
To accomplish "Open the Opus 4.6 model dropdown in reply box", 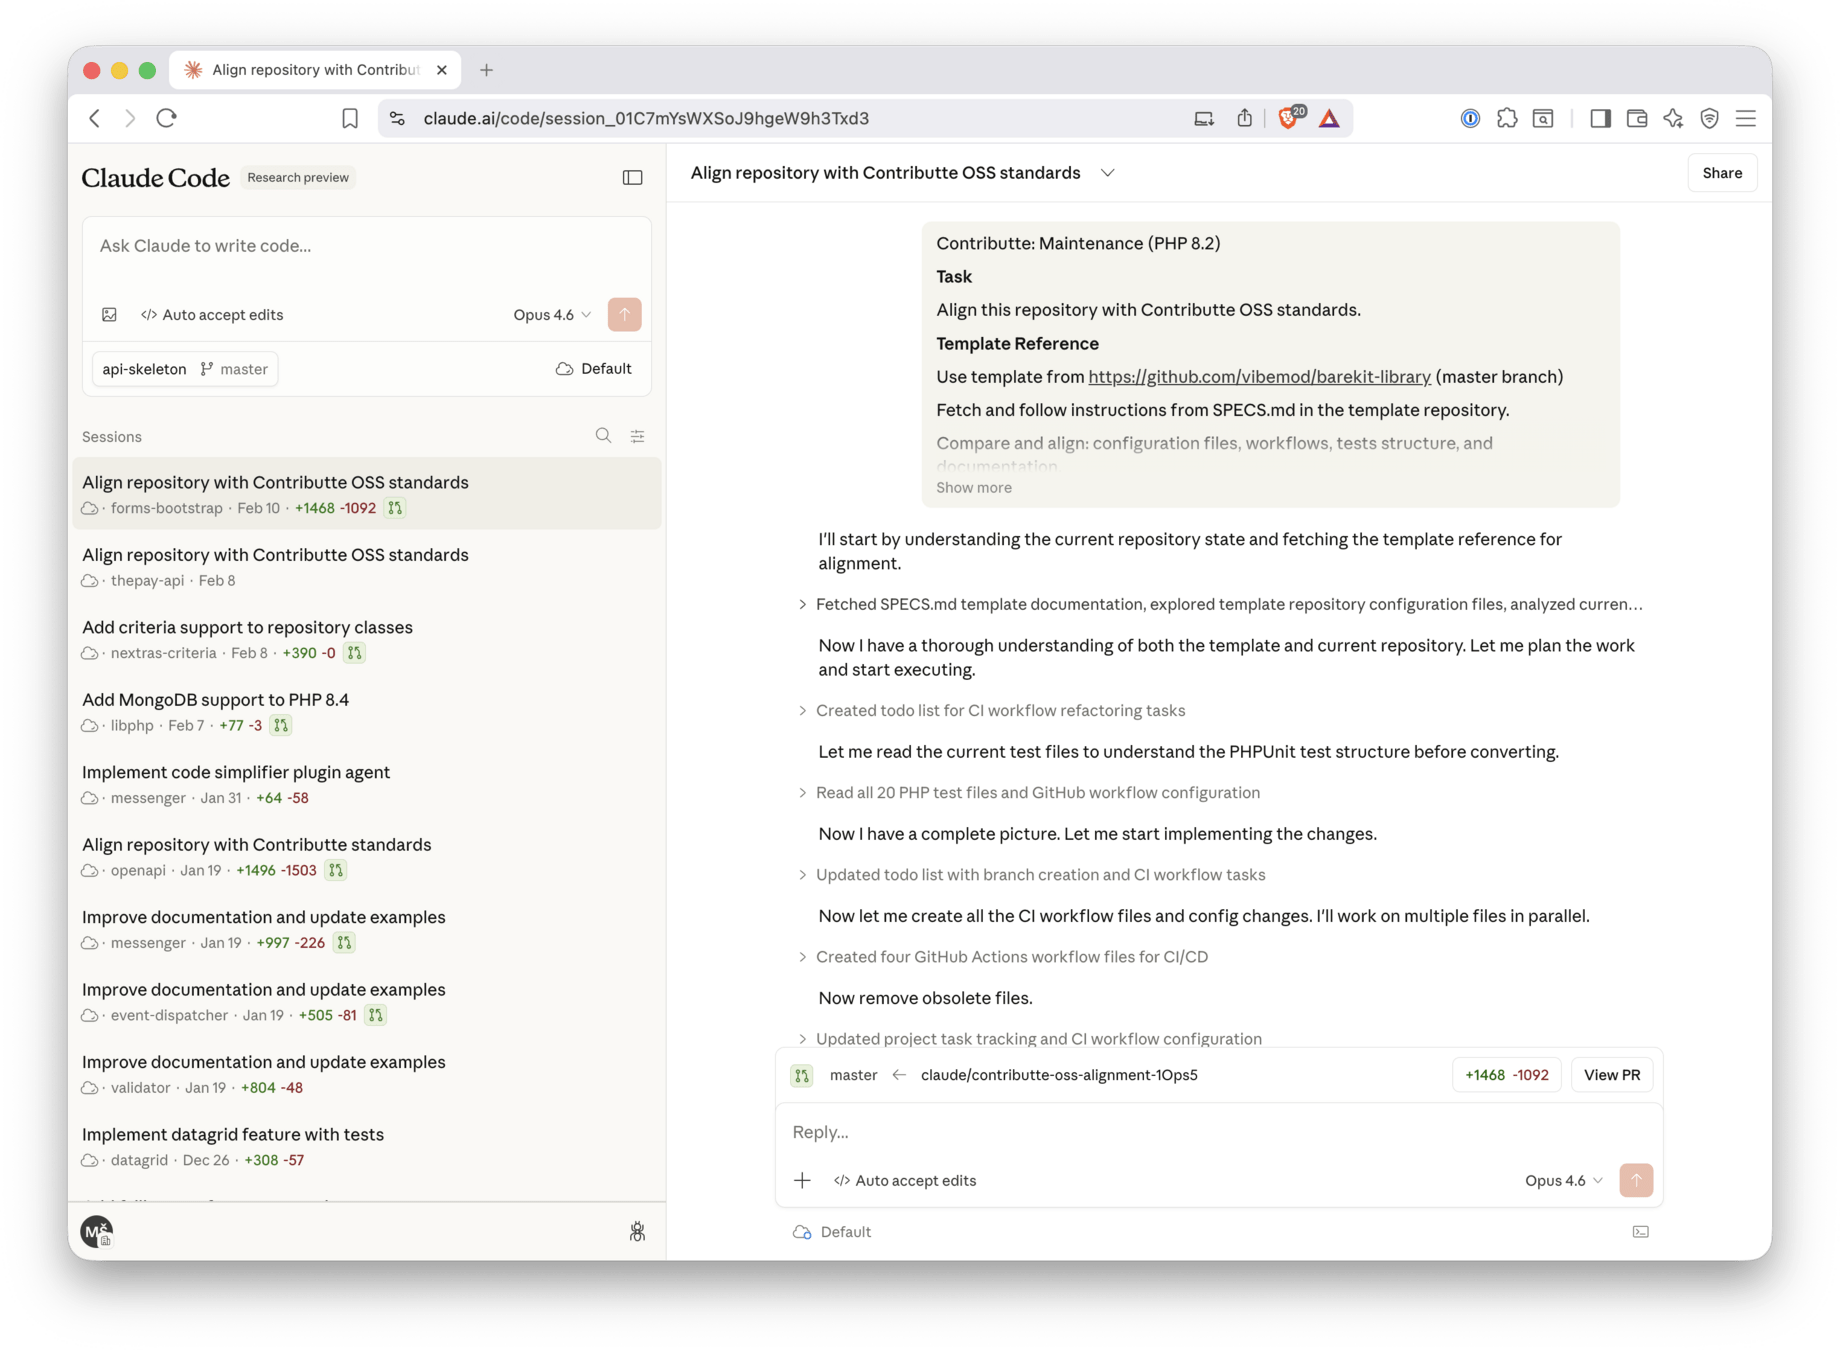I will click(1564, 1180).
